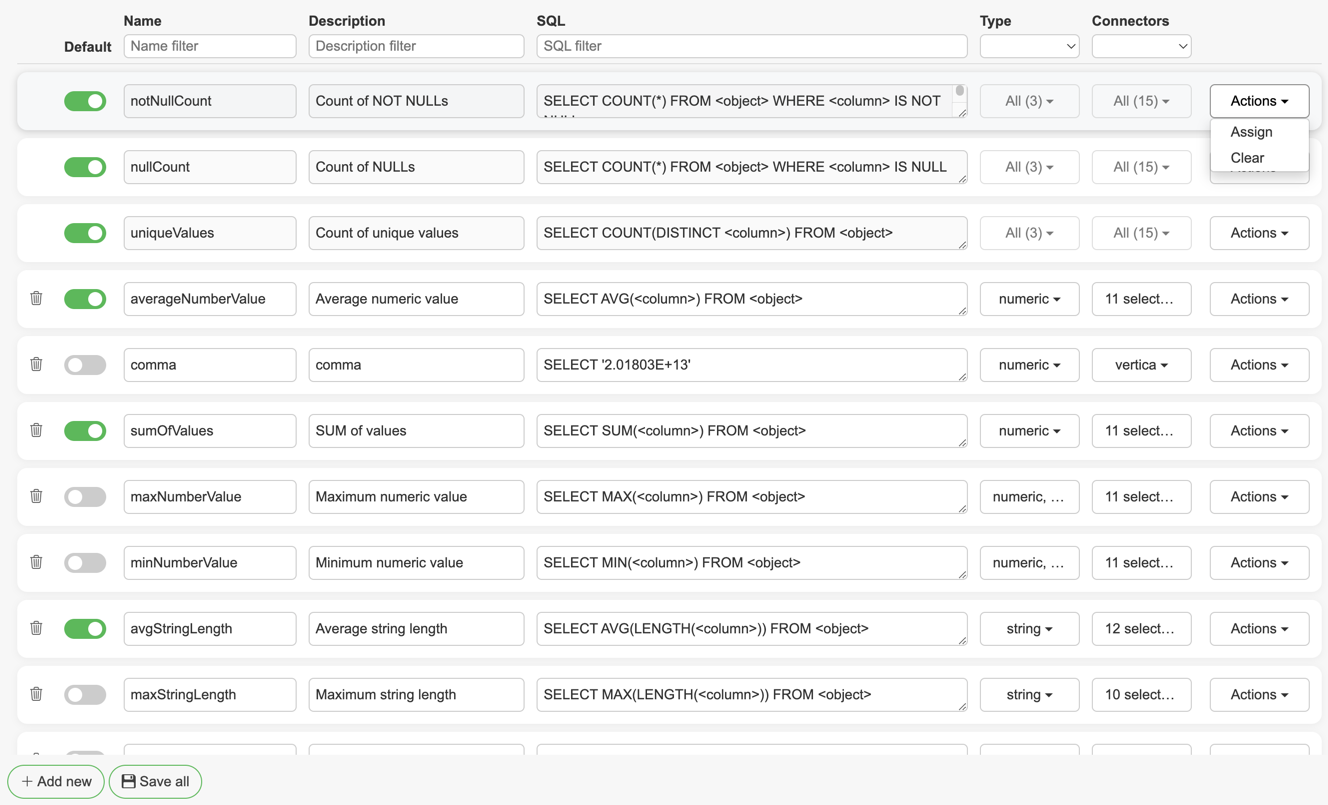This screenshot has width=1328, height=805.
Task: Delete the averageNumberValue row via trash icon
Action: click(x=36, y=298)
